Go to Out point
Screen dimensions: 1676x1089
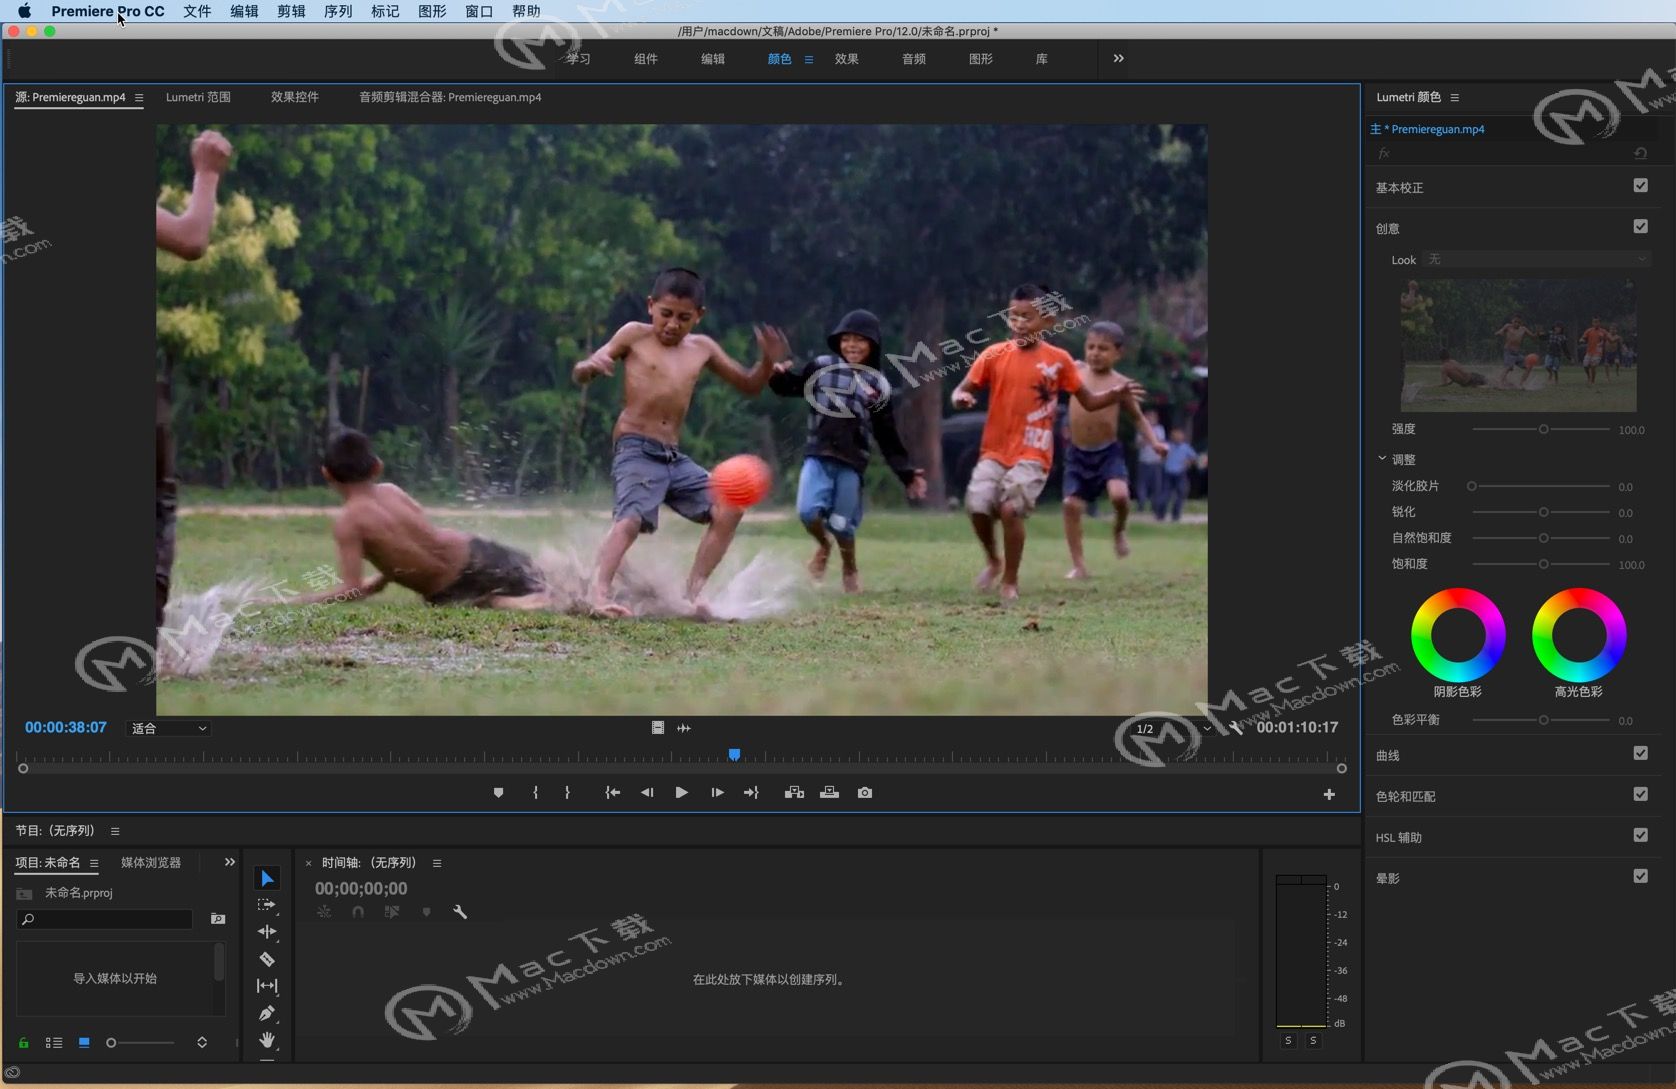point(751,793)
